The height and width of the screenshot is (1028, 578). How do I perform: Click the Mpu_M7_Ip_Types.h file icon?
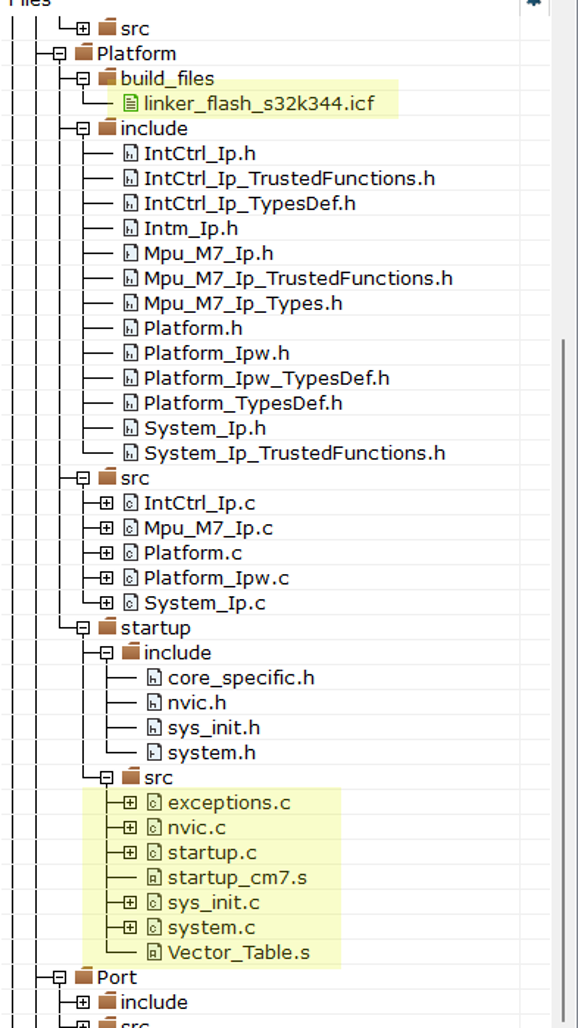click(131, 304)
